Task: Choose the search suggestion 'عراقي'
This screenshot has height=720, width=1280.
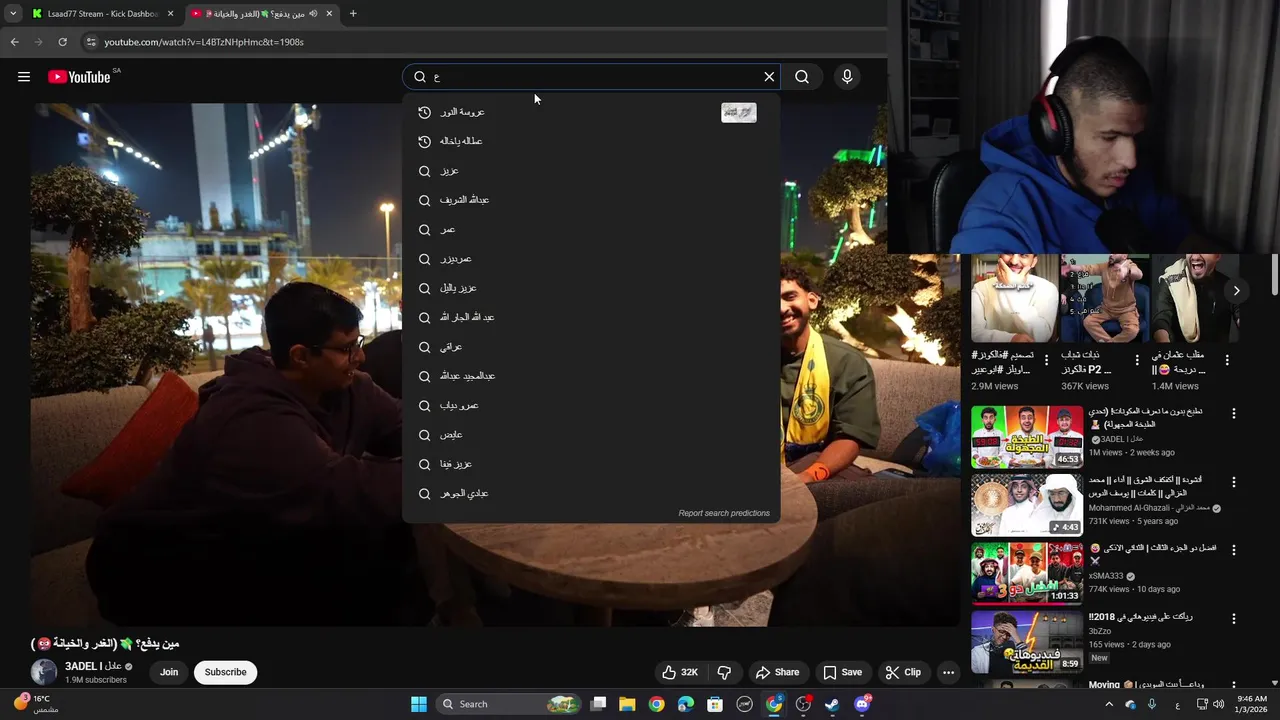Action: (x=591, y=347)
